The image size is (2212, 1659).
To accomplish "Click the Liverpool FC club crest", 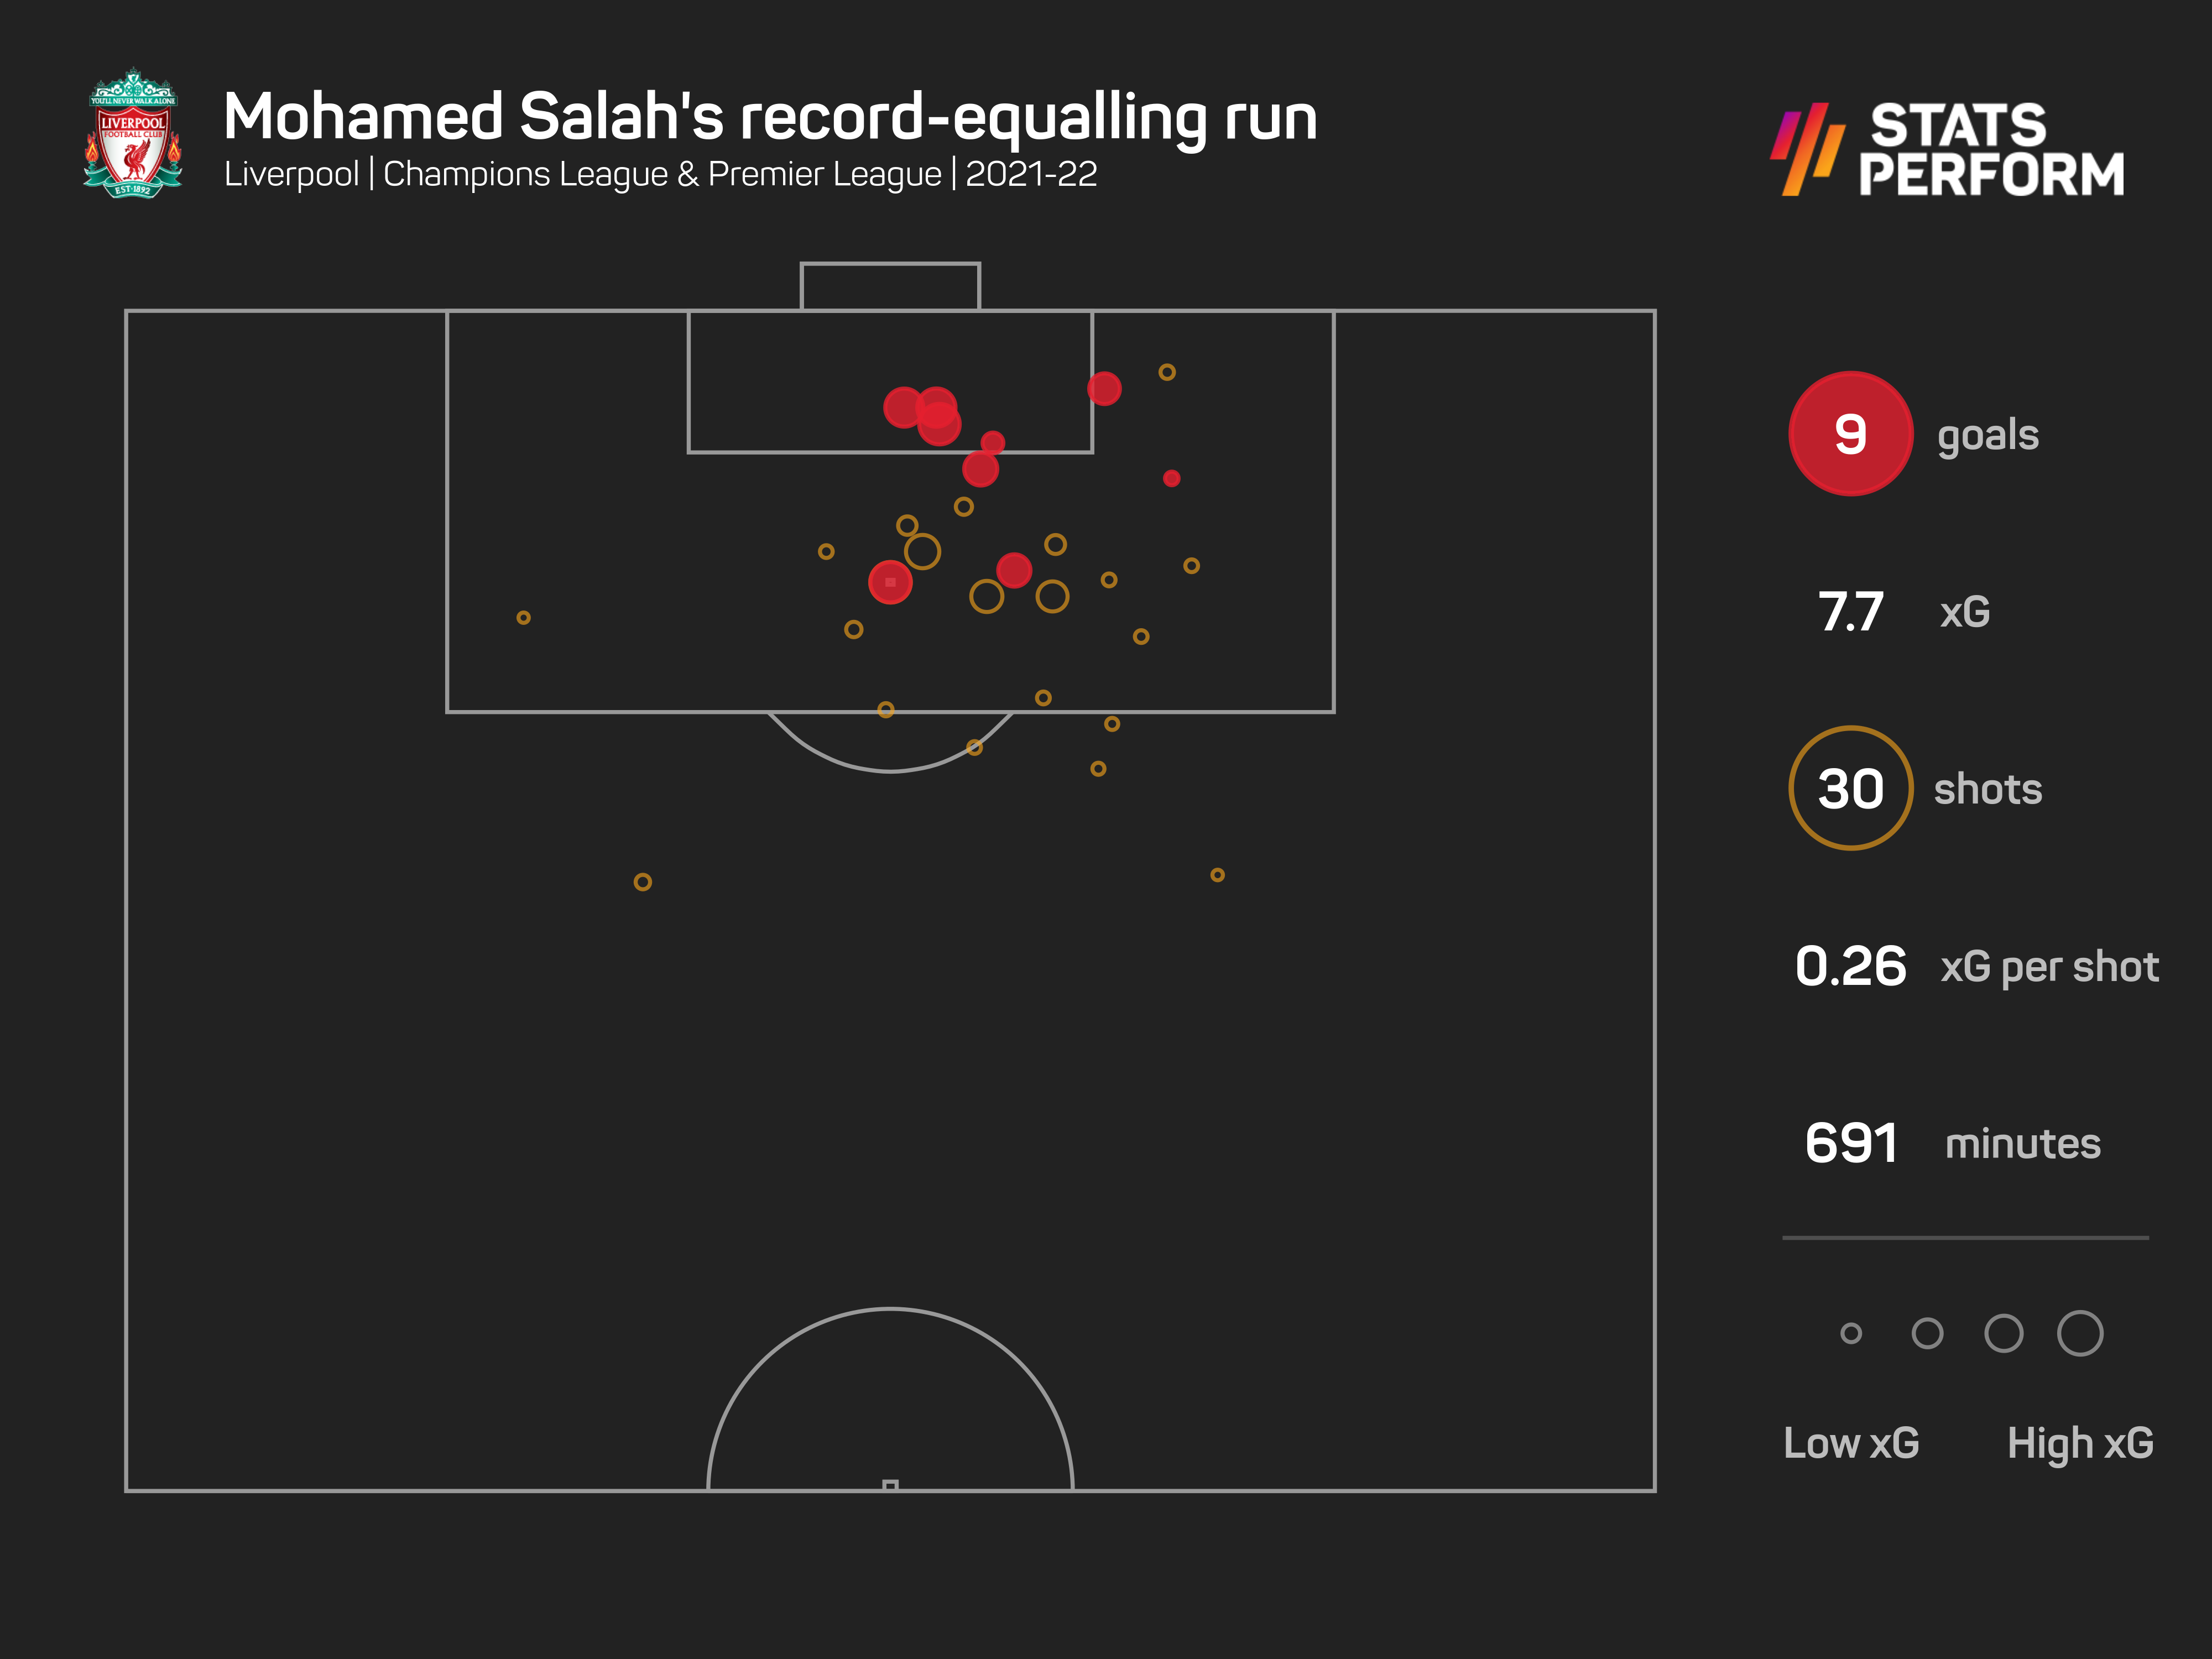I will click(x=132, y=132).
